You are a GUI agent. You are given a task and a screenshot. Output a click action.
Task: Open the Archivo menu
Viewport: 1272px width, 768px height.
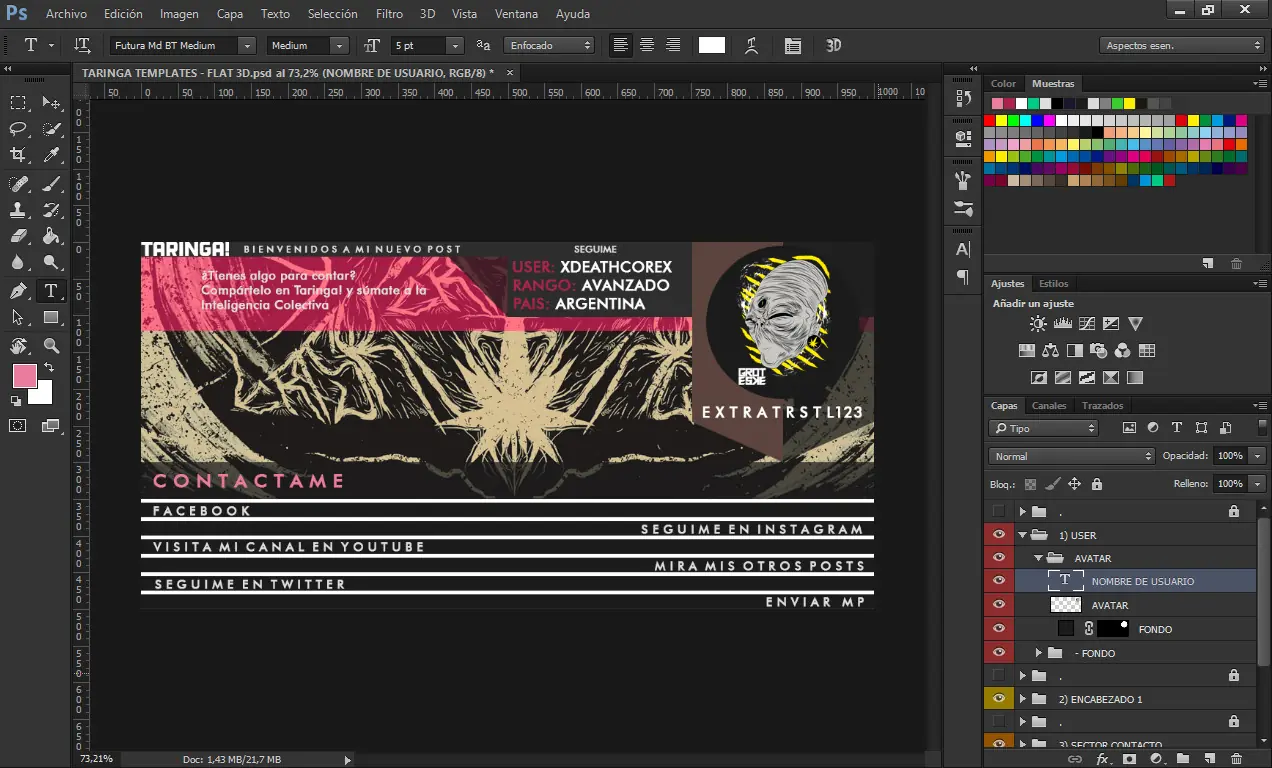tap(66, 14)
